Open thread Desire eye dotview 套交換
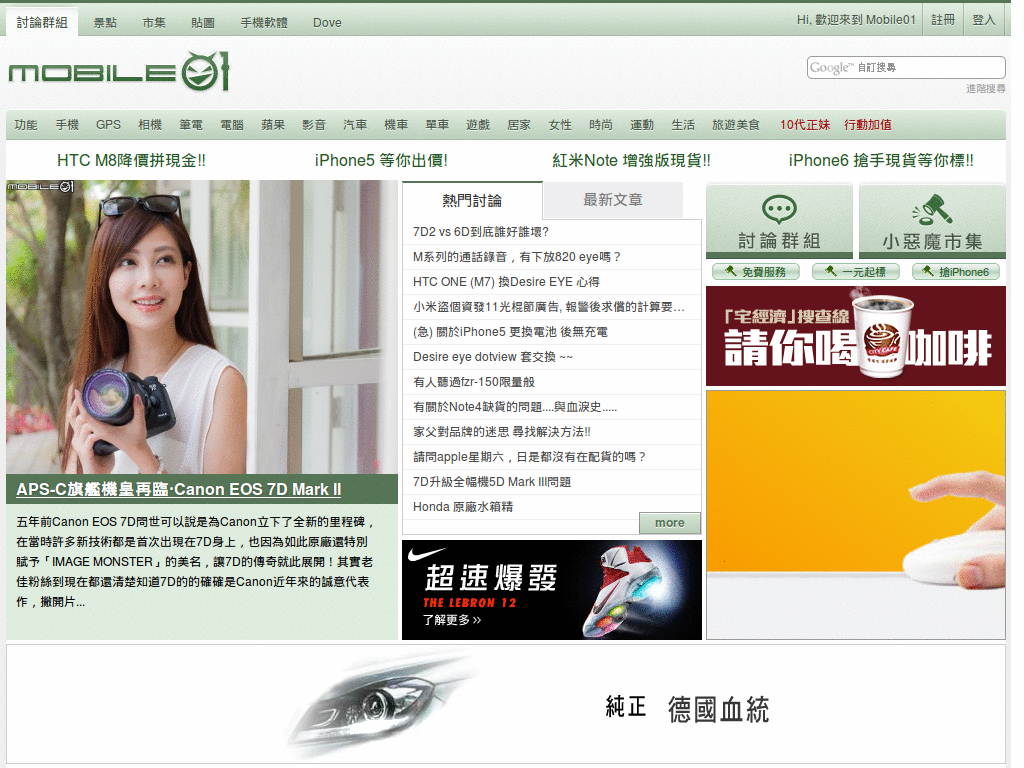 tap(492, 357)
